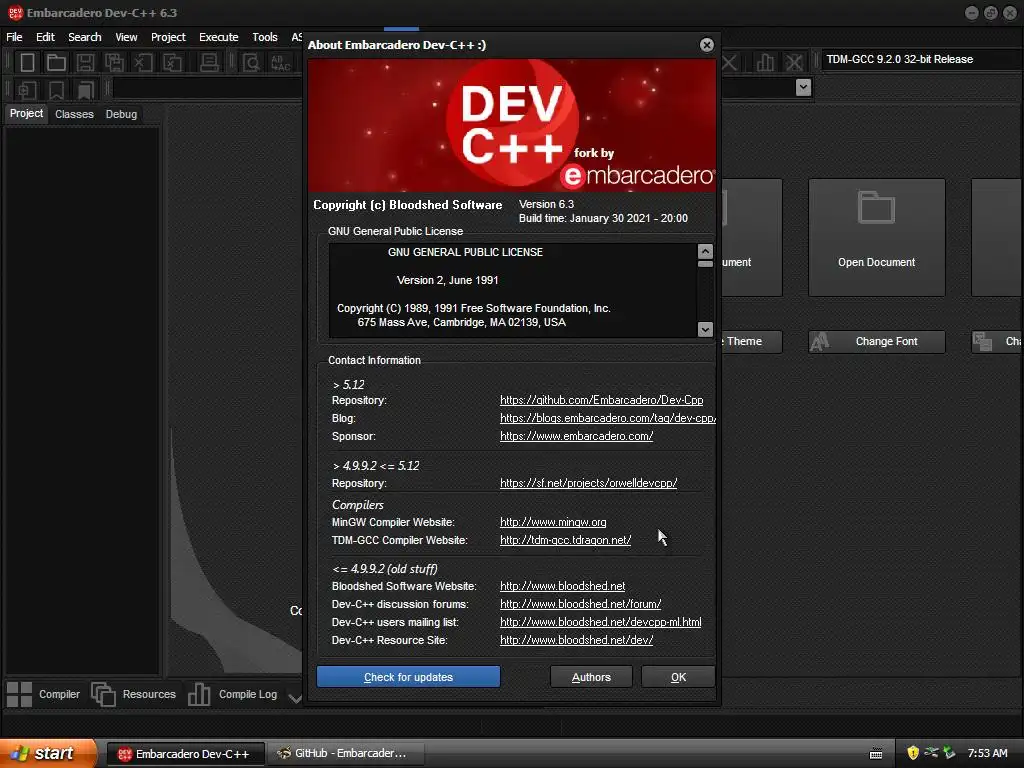The width and height of the screenshot is (1024, 768).
Task: Switch to the GitHub - Embarcader… taskbar window
Action: tap(346, 753)
